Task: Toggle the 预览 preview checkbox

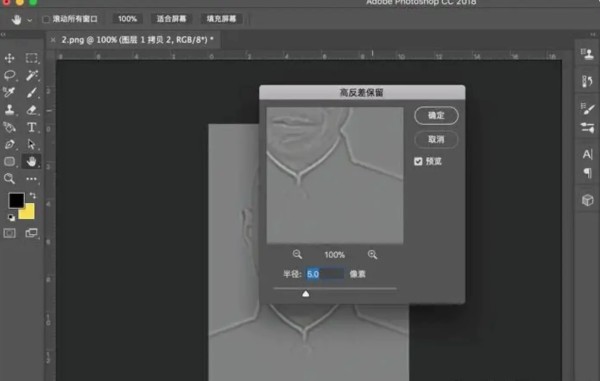Action: click(x=418, y=161)
